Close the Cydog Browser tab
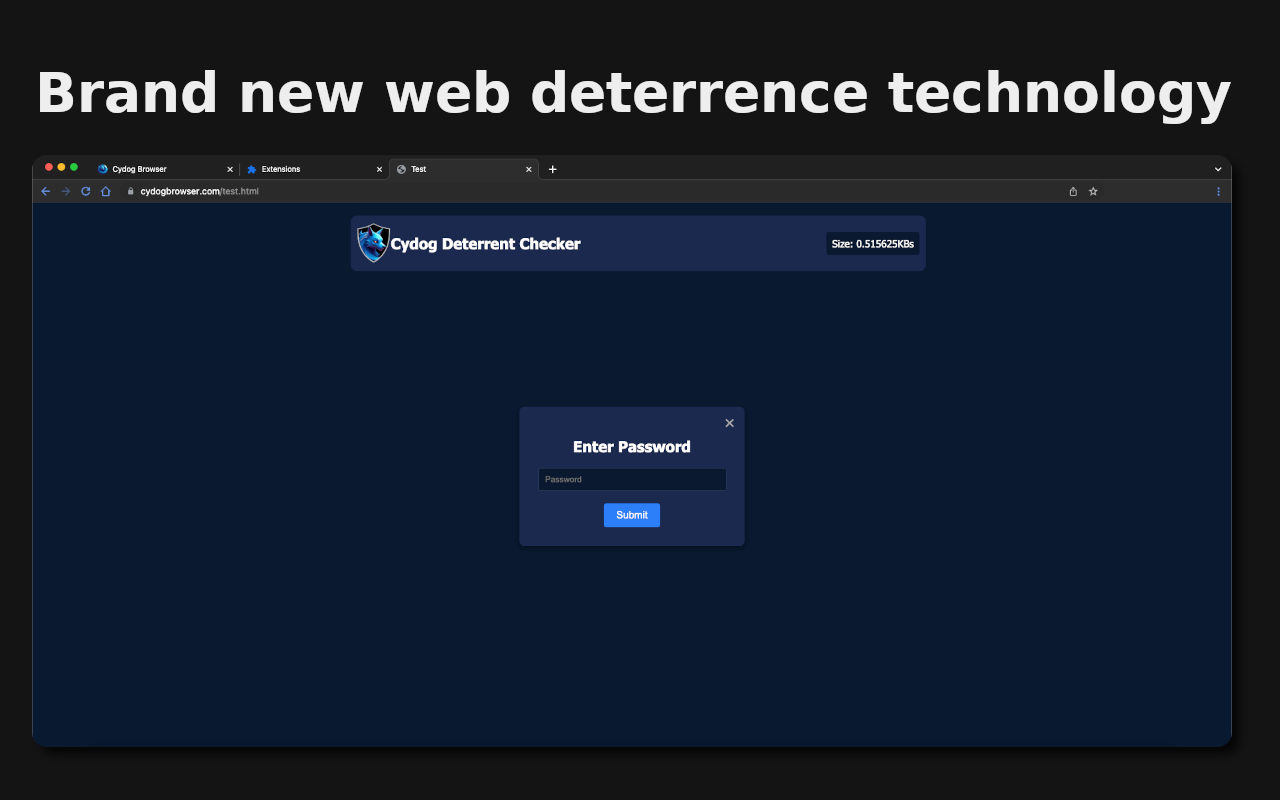This screenshot has width=1280, height=800. click(230, 169)
